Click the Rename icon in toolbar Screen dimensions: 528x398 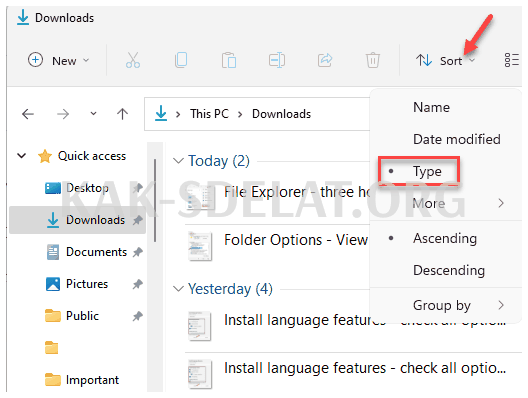coord(277,61)
